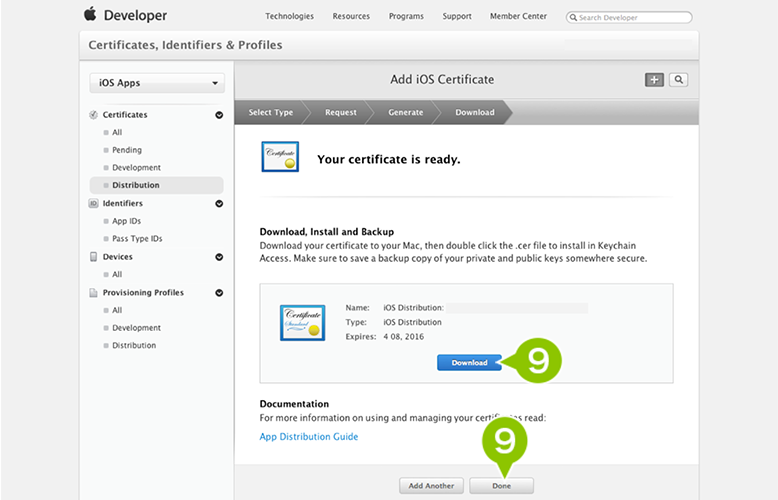Image resolution: width=778 pixels, height=500 pixels.
Task: Click the expiry date 4 08, 2016
Action: tap(404, 336)
